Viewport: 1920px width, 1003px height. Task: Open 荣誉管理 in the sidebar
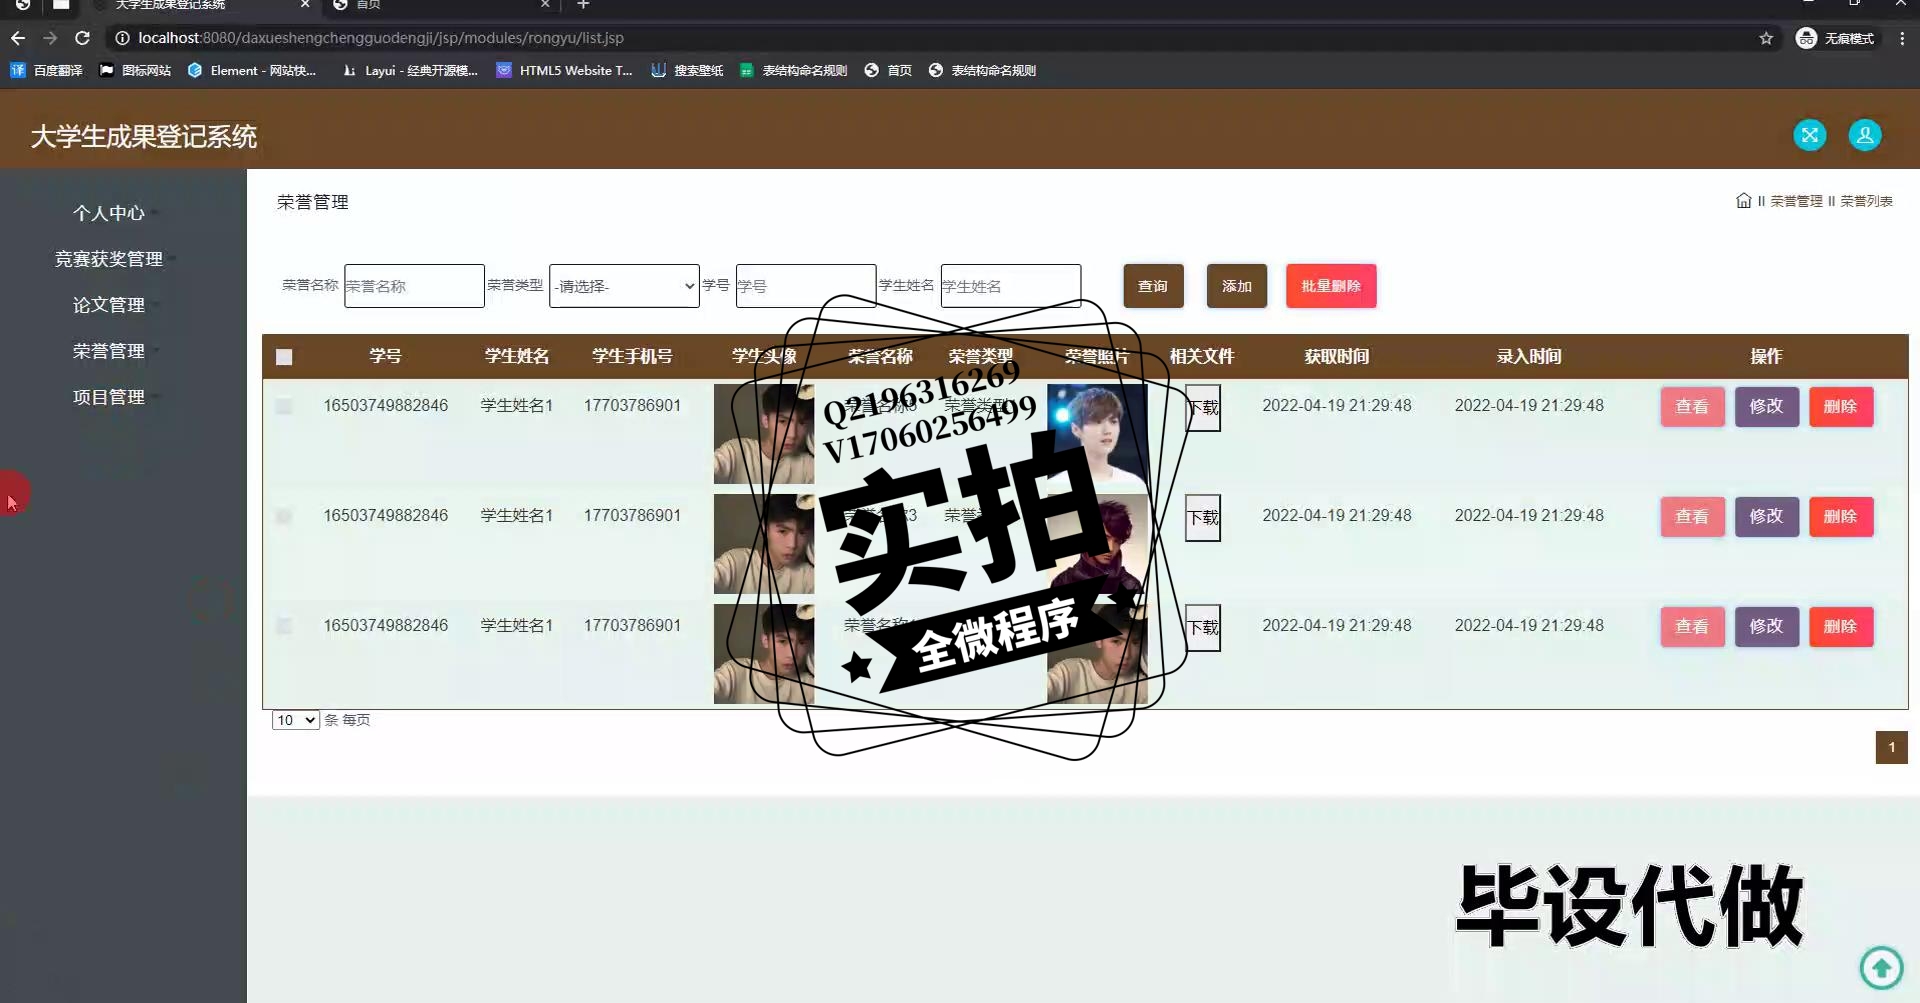[x=109, y=351]
